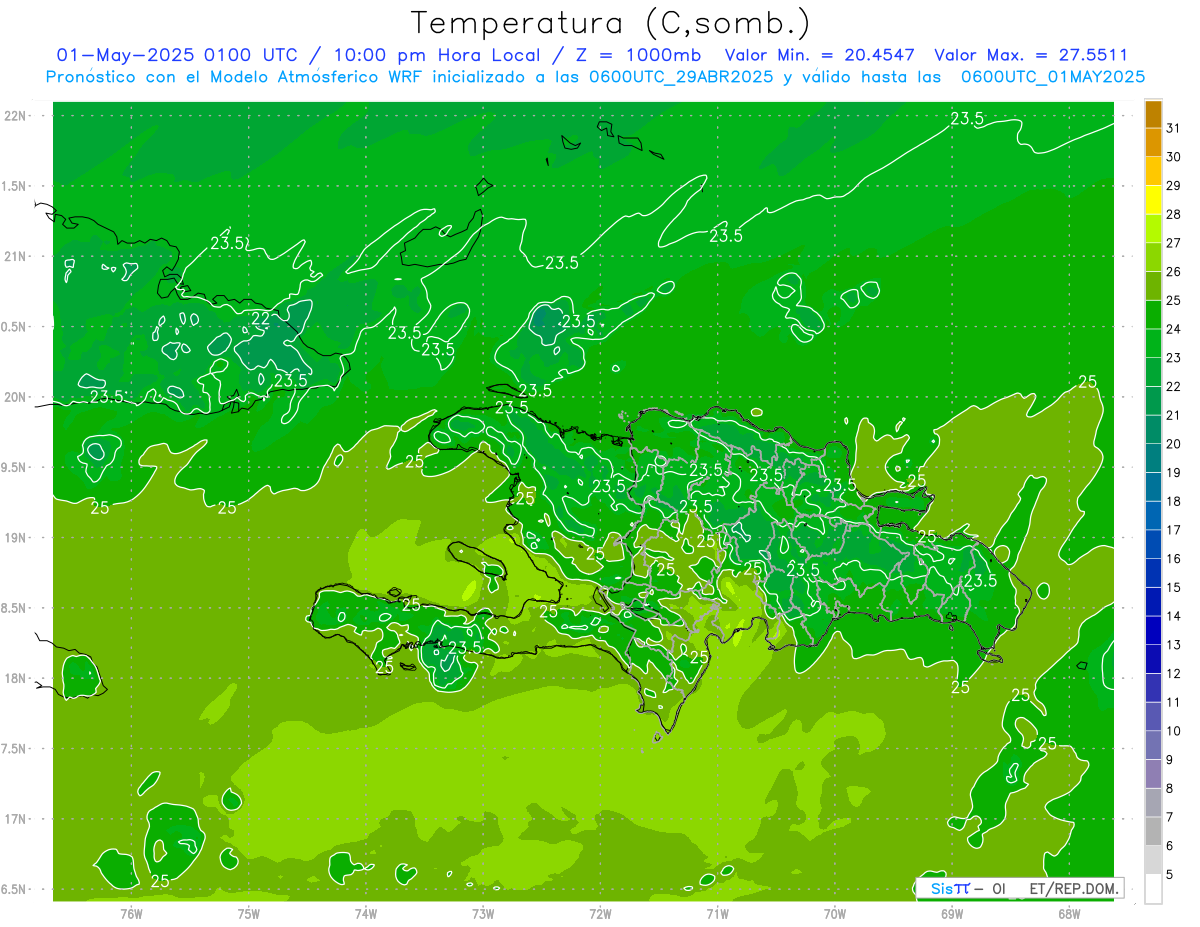Click the light green swatch between 26 and 27

click(x=1153, y=258)
